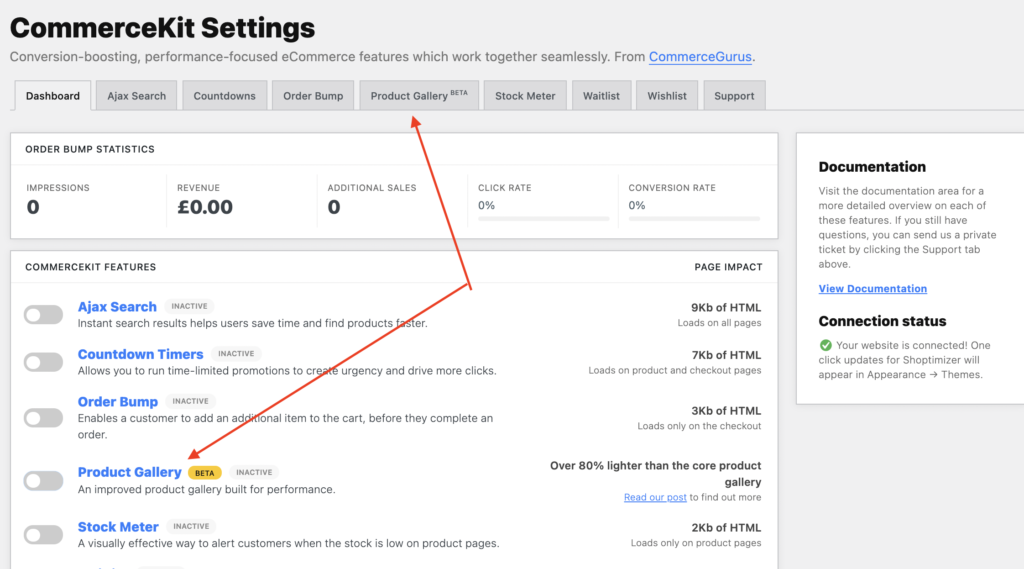Open the Ajax Search feature link
Viewport: 1024px width, 569px height.
tap(117, 306)
